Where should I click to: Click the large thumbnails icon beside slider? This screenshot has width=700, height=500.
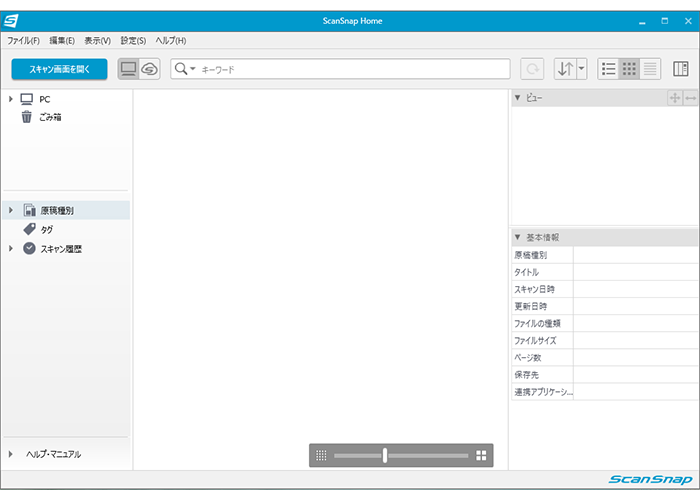(x=481, y=455)
